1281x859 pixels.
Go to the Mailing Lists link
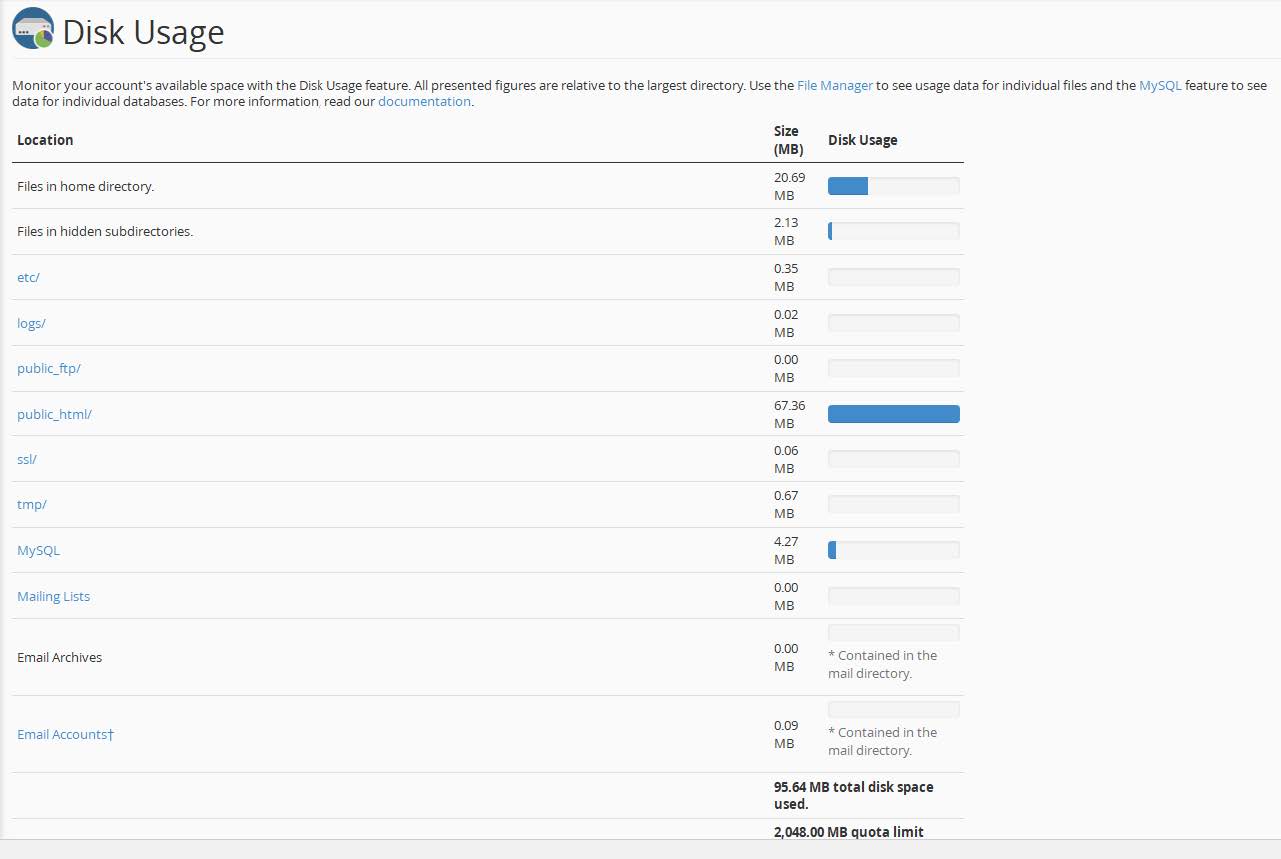[x=53, y=596]
